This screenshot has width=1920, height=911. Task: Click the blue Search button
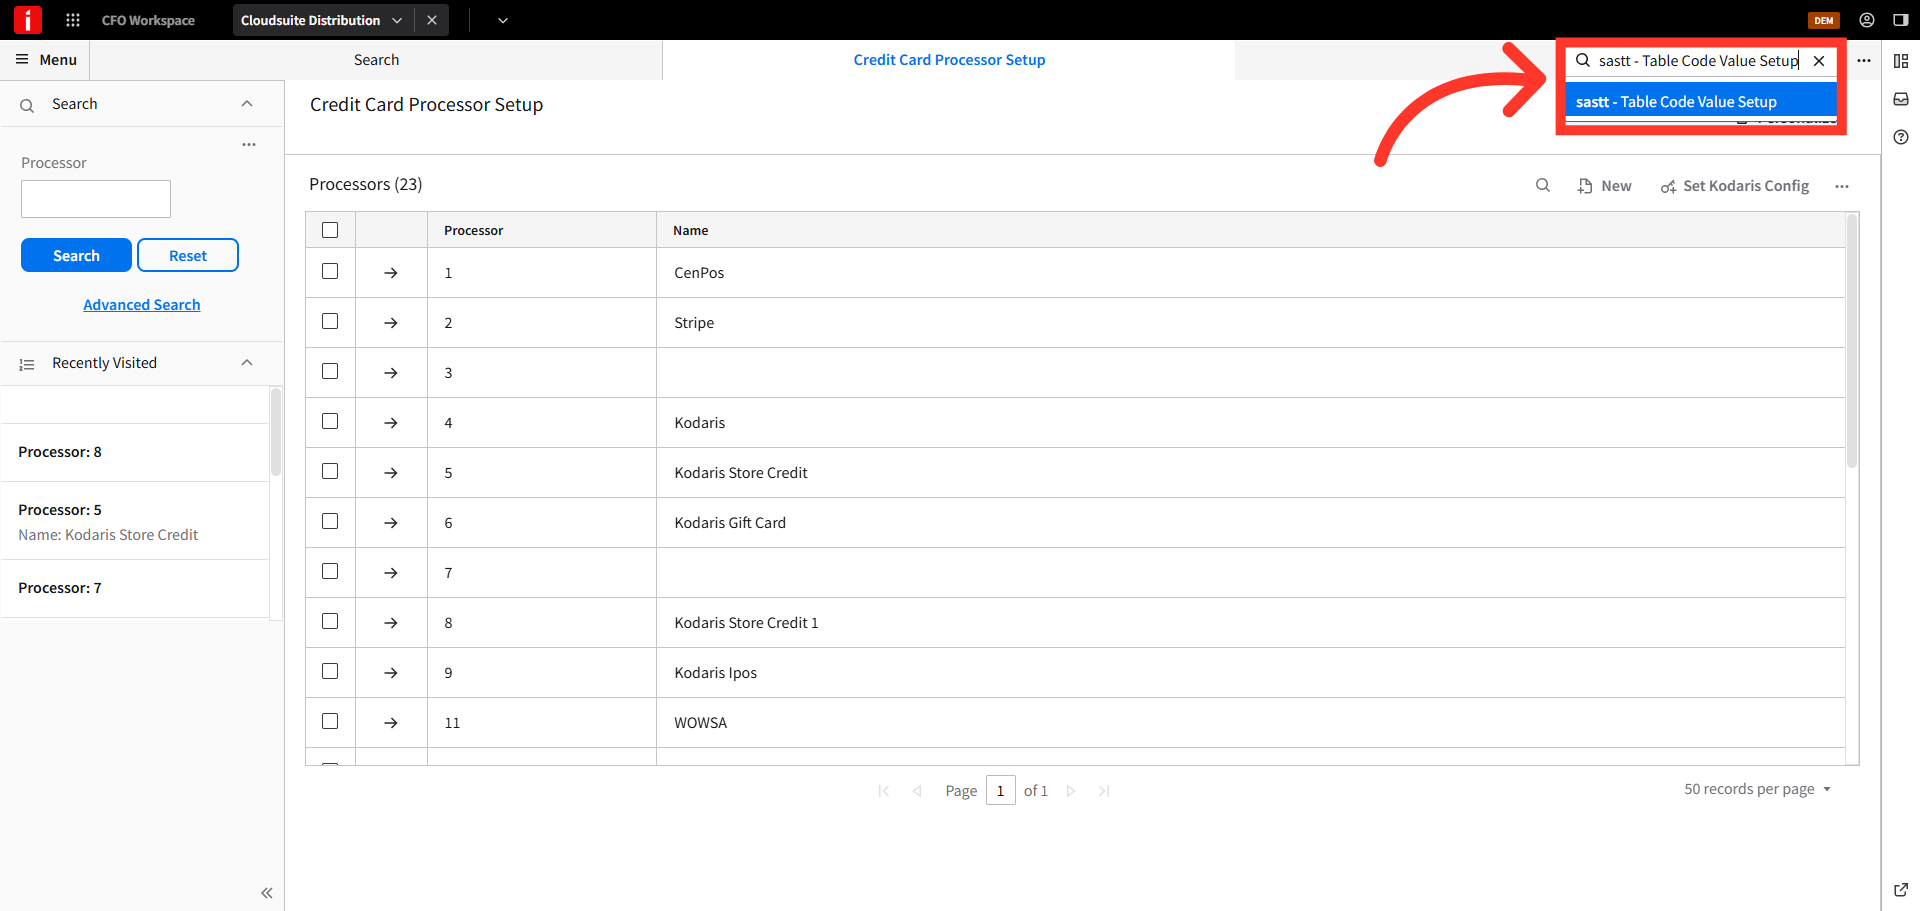(x=76, y=255)
